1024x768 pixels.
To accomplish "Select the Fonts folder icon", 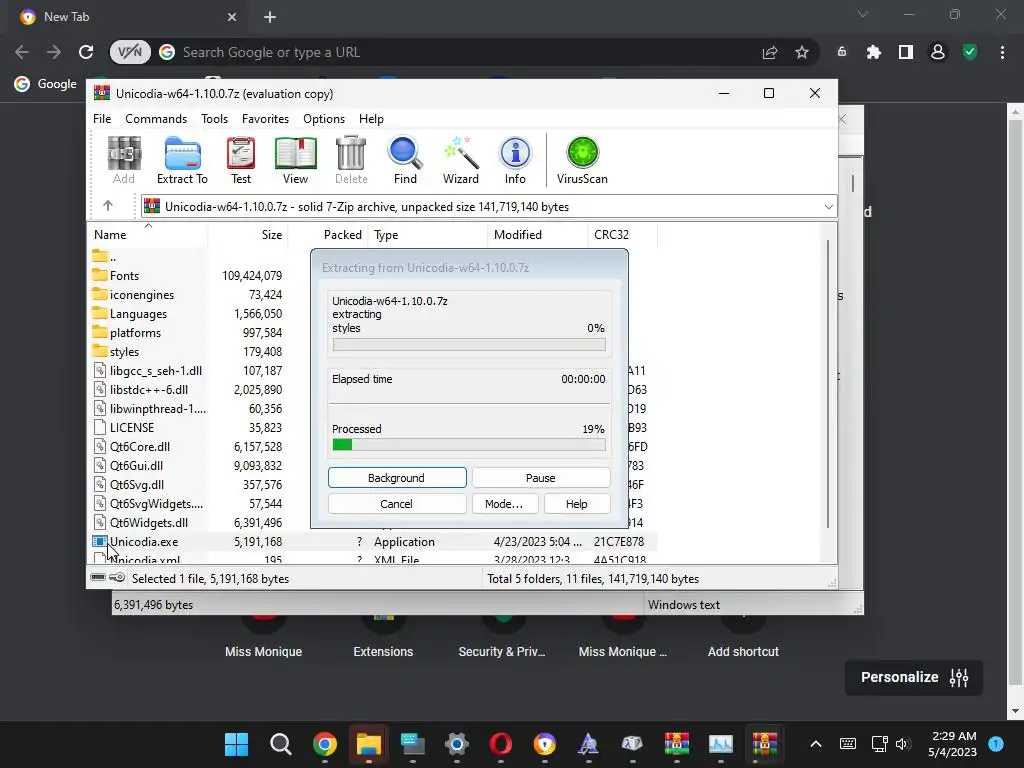I will (x=100, y=275).
